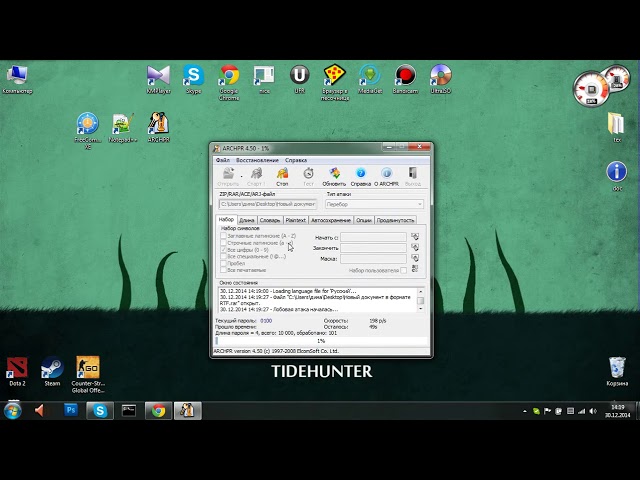Open Counter-Strike Global Offensive shortcut

88,374
